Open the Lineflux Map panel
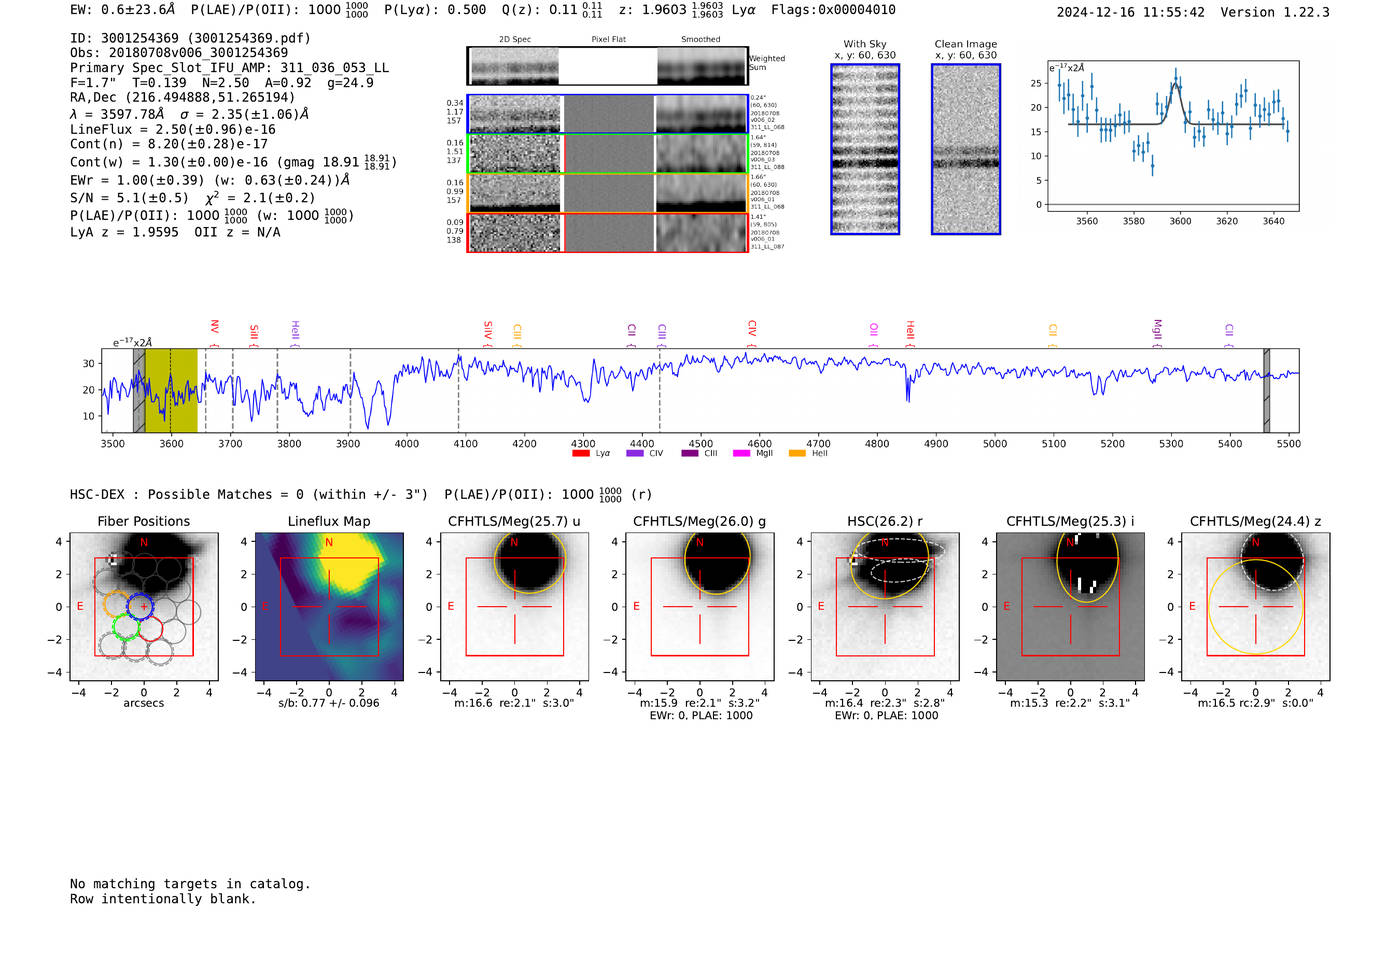Screen dimensions: 1400x953 point(329,606)
